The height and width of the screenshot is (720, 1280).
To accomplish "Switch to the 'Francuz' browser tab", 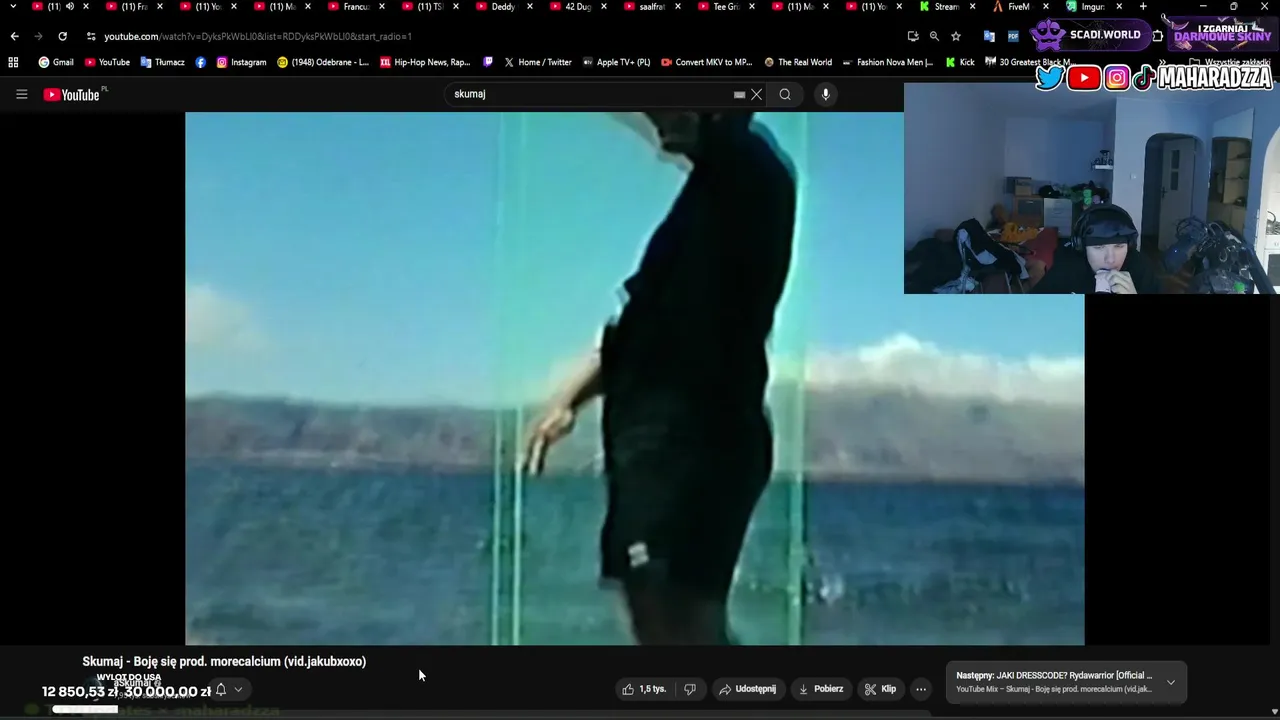I will coord(350,7).
